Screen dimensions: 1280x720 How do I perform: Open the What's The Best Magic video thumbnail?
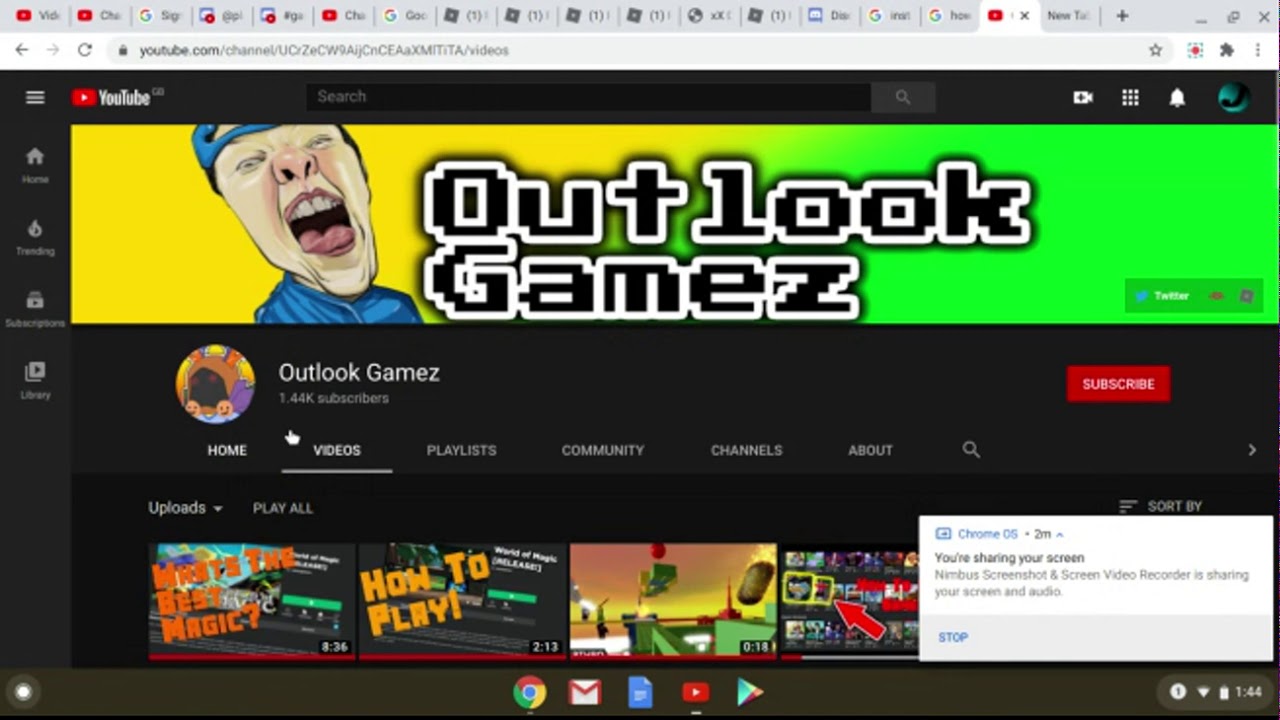[x=252, y=600]
